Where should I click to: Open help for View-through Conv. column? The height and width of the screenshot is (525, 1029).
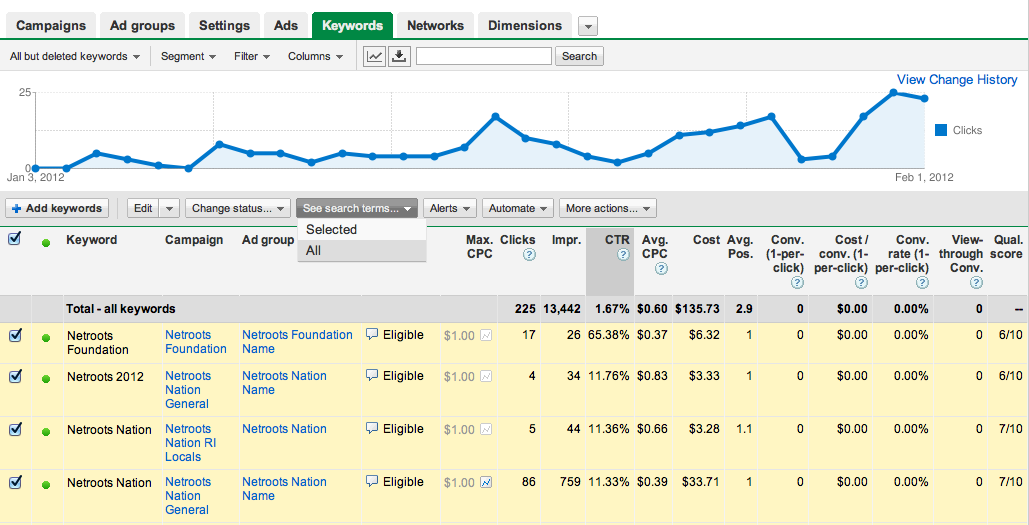click(x=976, y=283)
